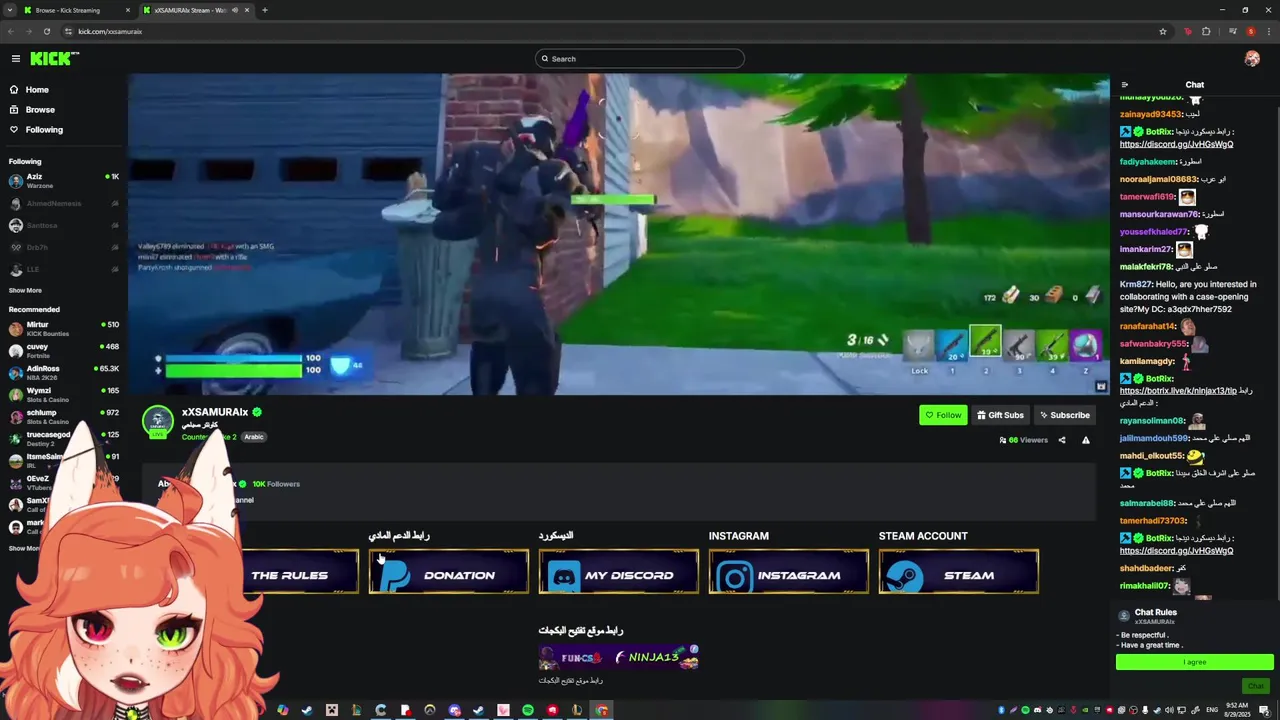Click the Kick logo

tap(54, 59)
